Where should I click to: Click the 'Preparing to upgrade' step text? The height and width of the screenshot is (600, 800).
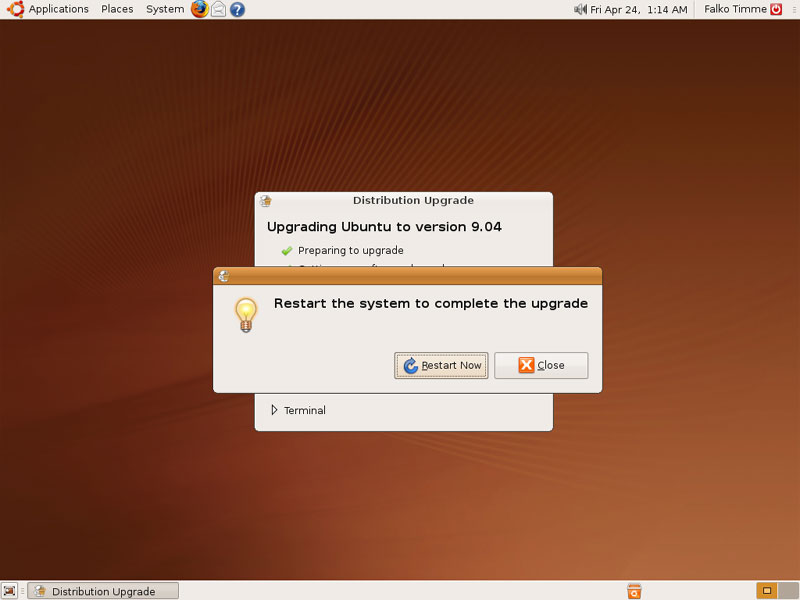(x=351, y=251)
